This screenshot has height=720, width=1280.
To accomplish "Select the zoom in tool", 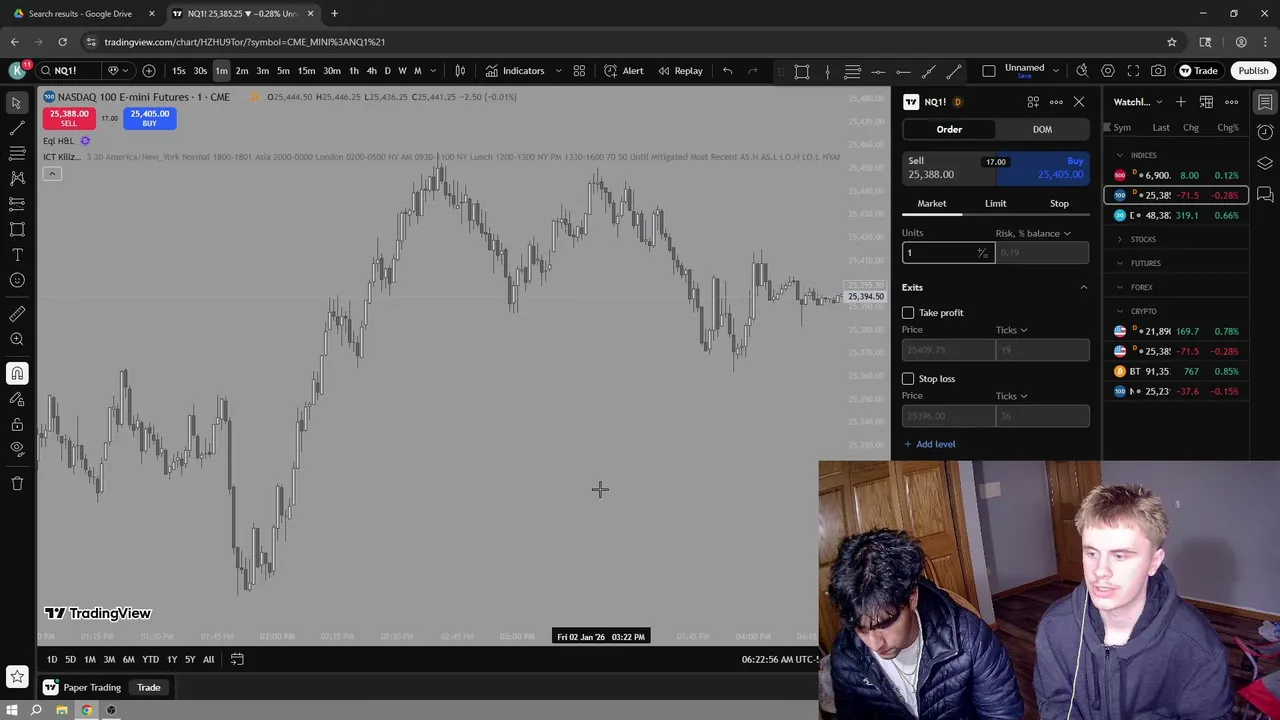I will coord(17,339).
